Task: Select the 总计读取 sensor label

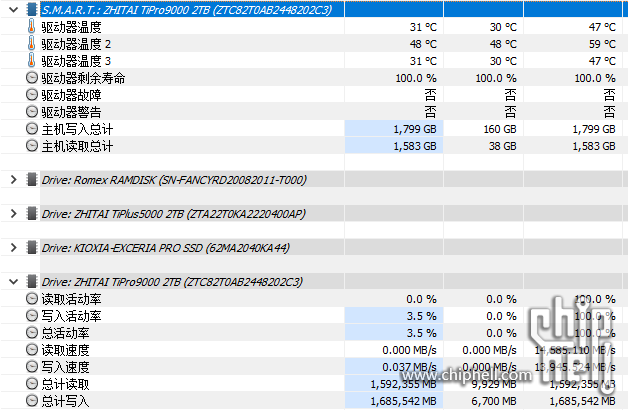Action: tap(65, 384)
